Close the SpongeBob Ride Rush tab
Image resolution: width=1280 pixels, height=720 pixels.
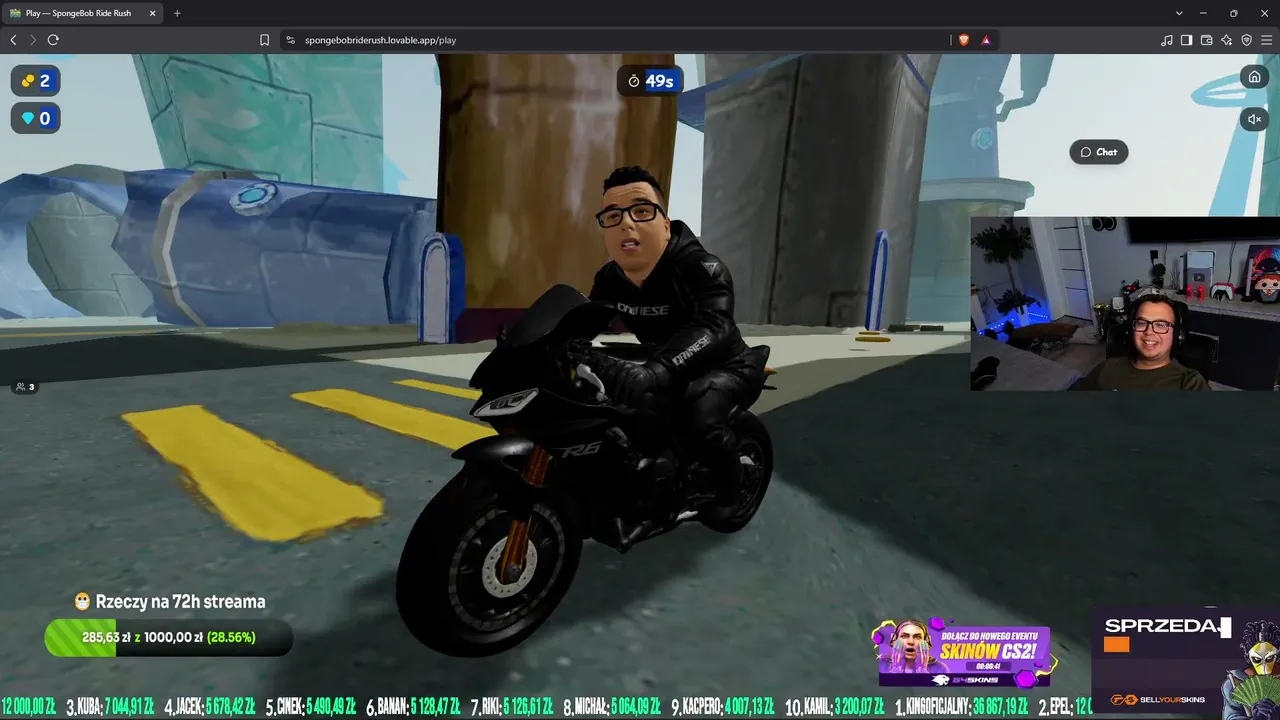[153, 13]
